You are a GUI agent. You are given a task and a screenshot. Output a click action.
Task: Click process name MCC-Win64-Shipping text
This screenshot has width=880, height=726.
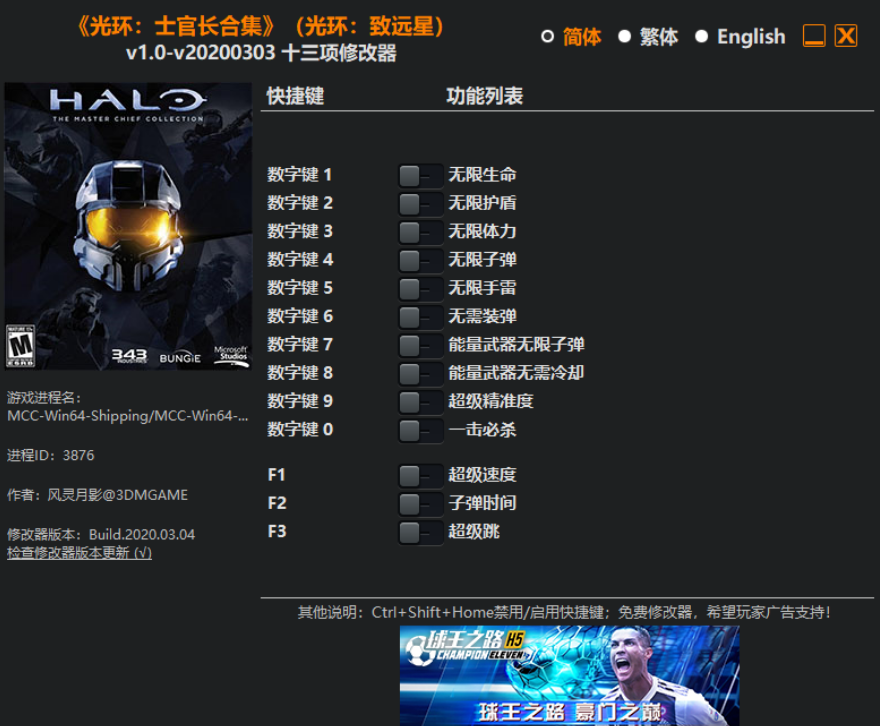coord(127,416)
